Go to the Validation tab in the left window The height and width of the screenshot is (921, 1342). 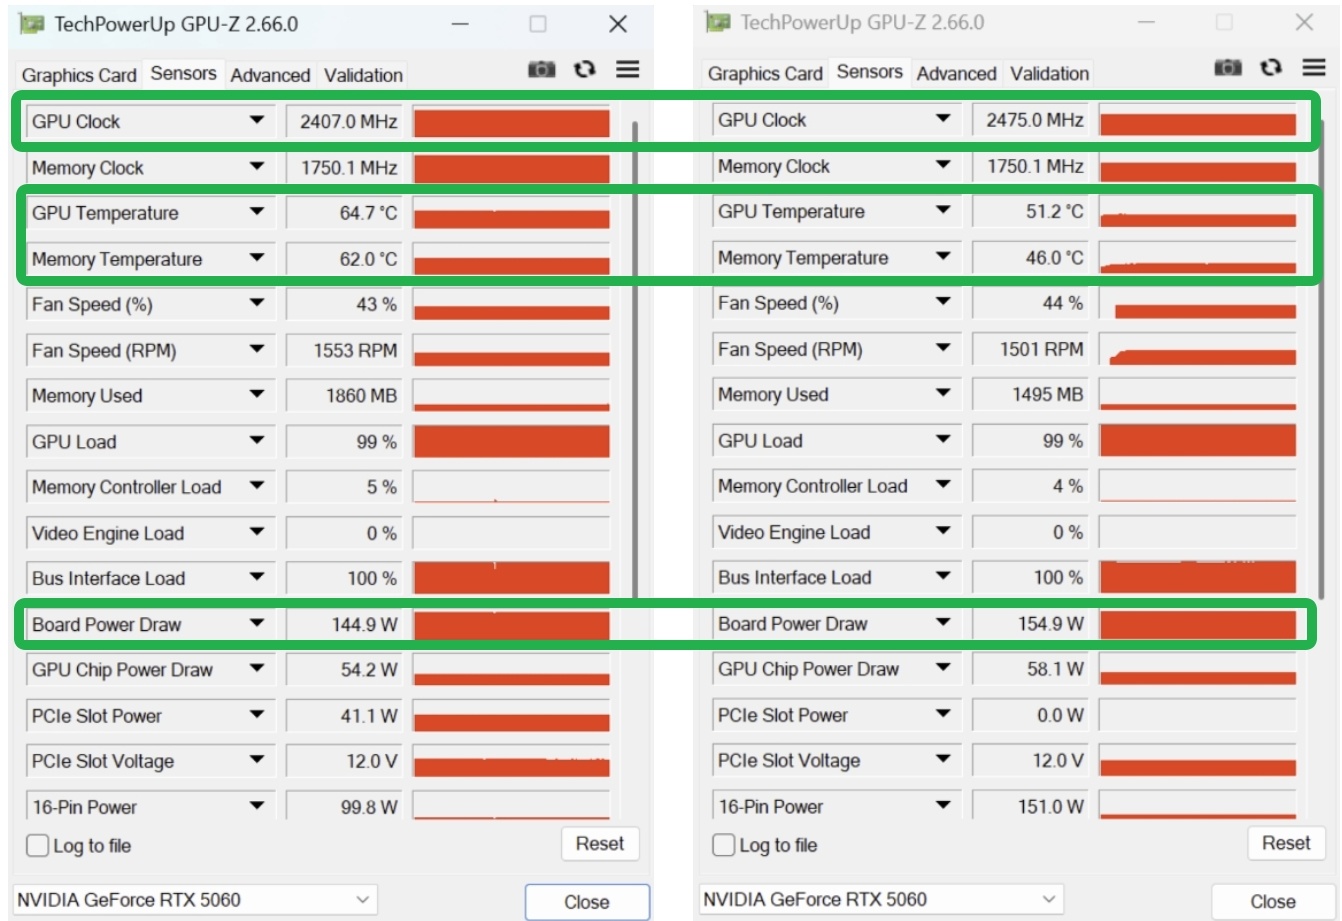(x=363, y=75)
